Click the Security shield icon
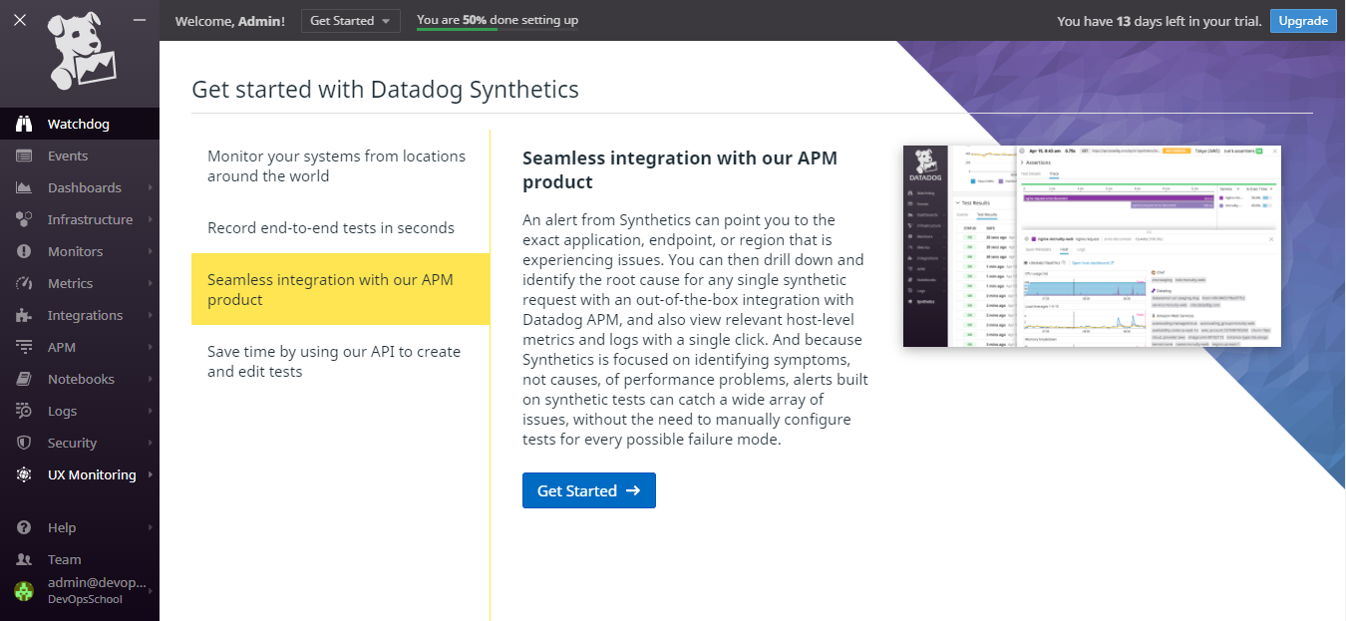1346x621 pixels. (24, 443)
